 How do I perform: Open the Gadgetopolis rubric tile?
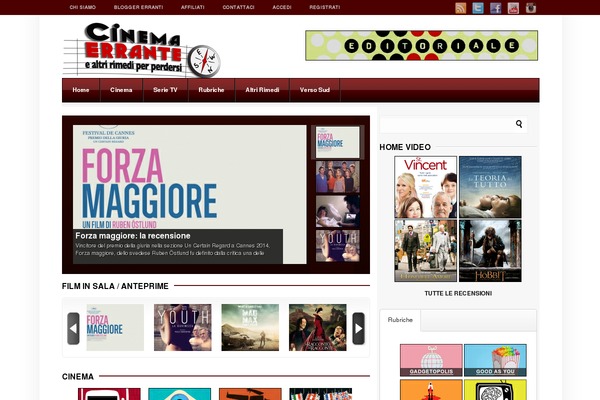[x=431, y=360]
